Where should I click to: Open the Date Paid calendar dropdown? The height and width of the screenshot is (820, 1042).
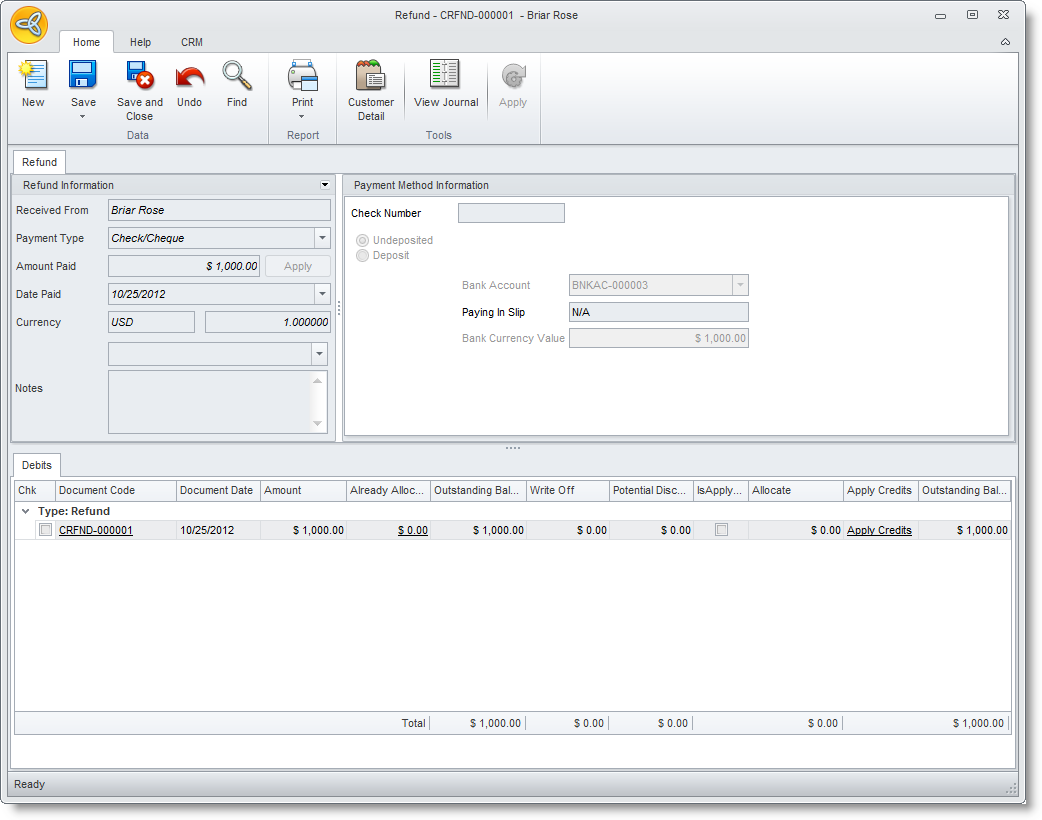tap(322, 294)
